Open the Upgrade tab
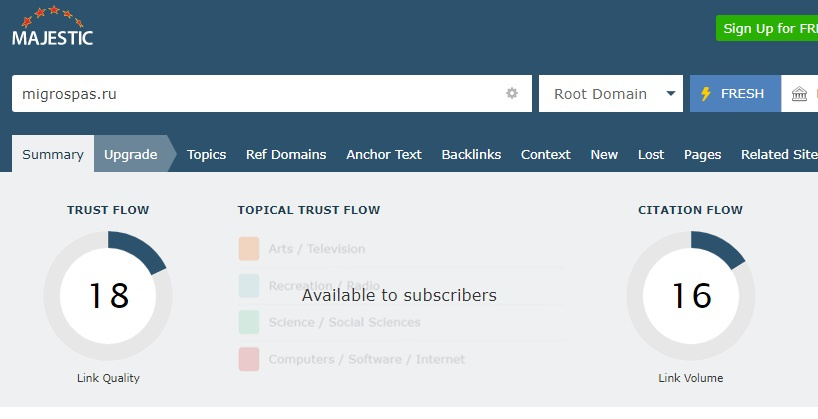Image resolution: width=818 pixels, height=419 pixels. click(131, 154)
